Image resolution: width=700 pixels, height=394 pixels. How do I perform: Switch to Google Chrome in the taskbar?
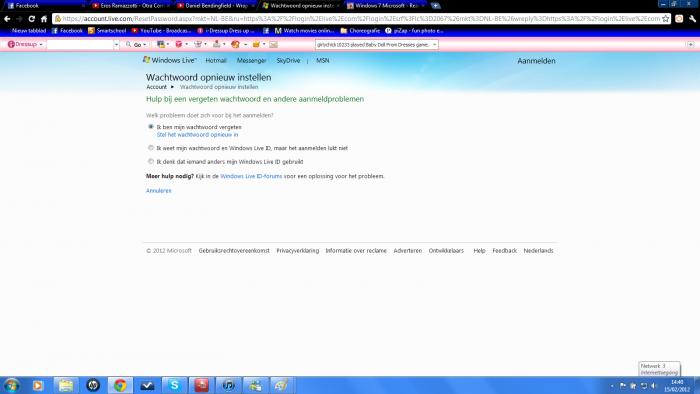120,385
